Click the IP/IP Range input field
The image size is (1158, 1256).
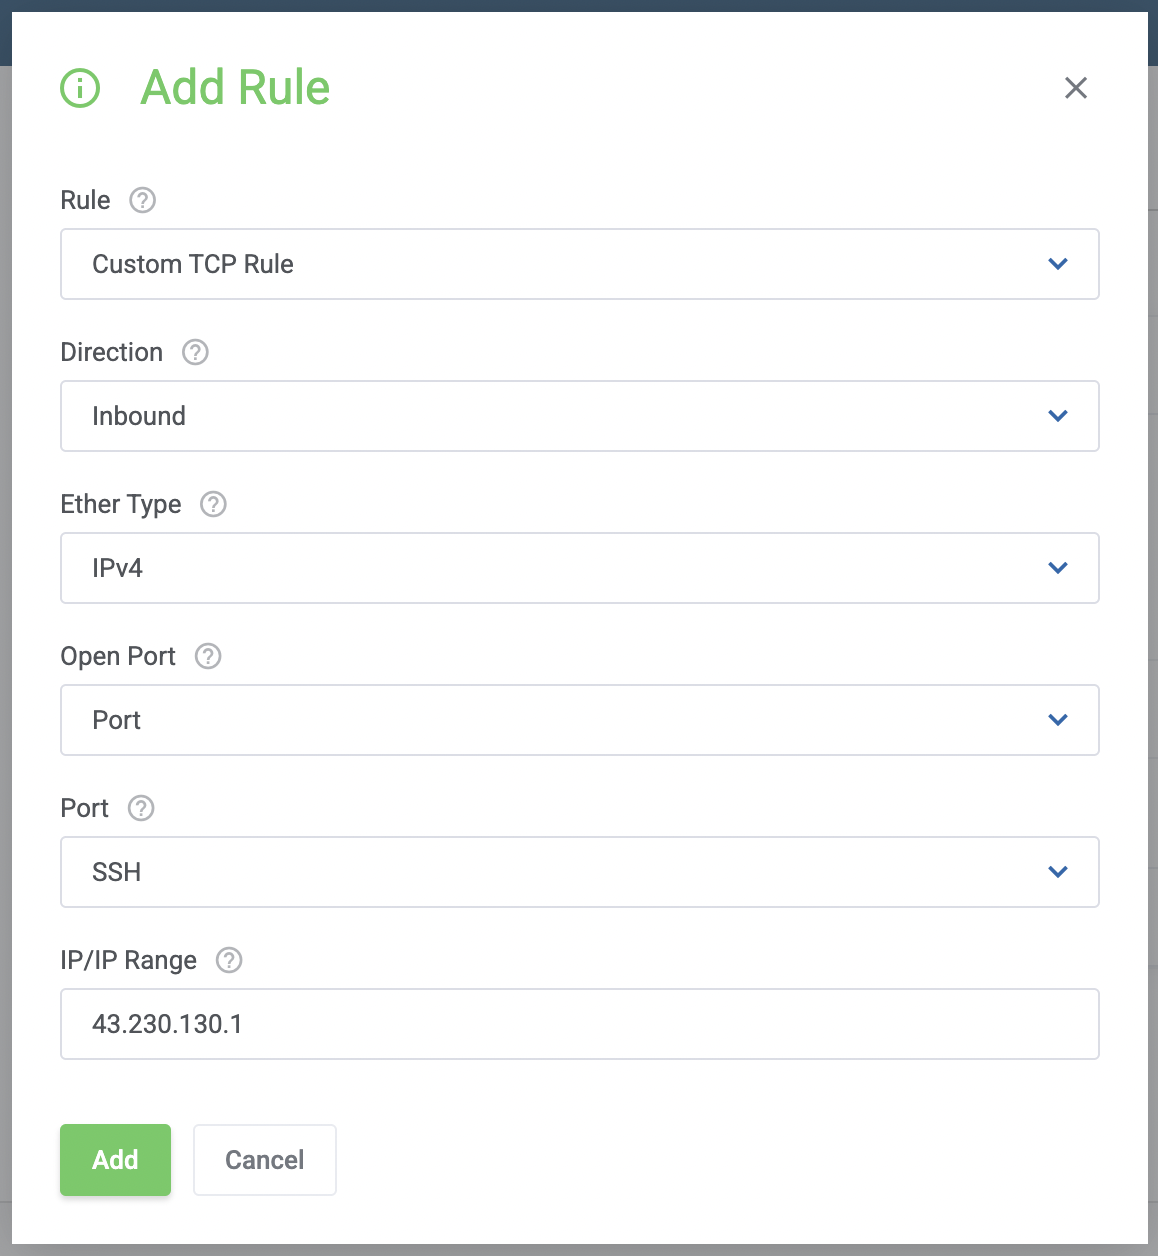coord(580,1024)
